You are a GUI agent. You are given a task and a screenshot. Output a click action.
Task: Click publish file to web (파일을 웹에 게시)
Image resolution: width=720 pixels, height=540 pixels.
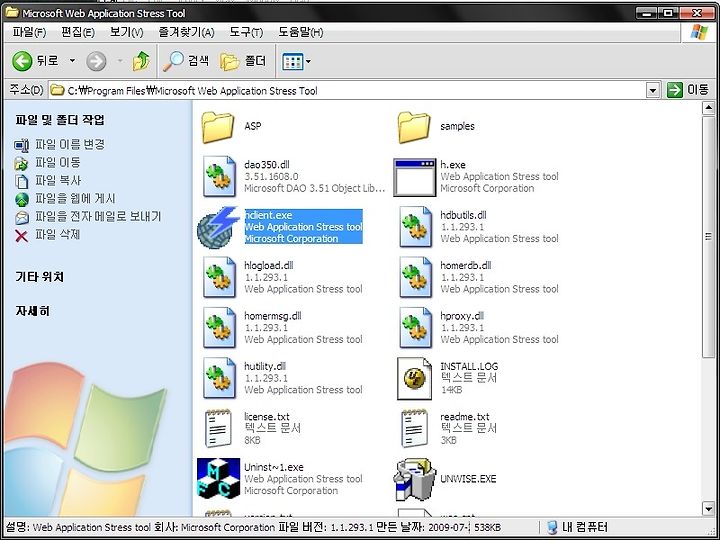click(x=65, y=198)
